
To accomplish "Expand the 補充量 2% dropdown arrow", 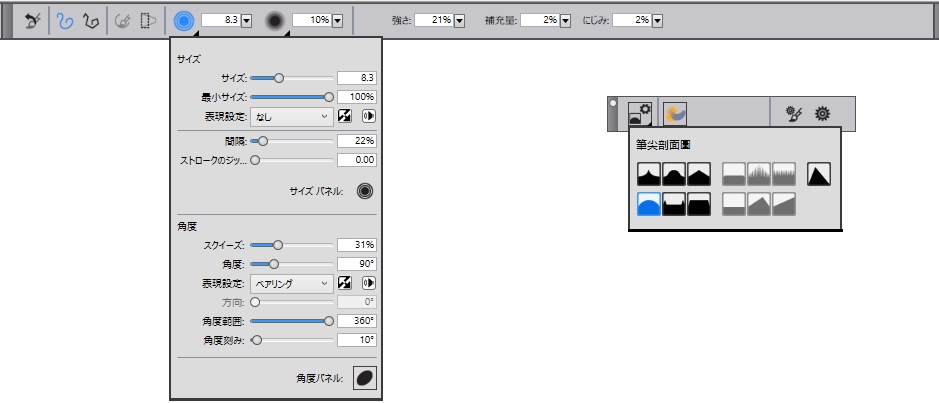I will pos(566,20).
